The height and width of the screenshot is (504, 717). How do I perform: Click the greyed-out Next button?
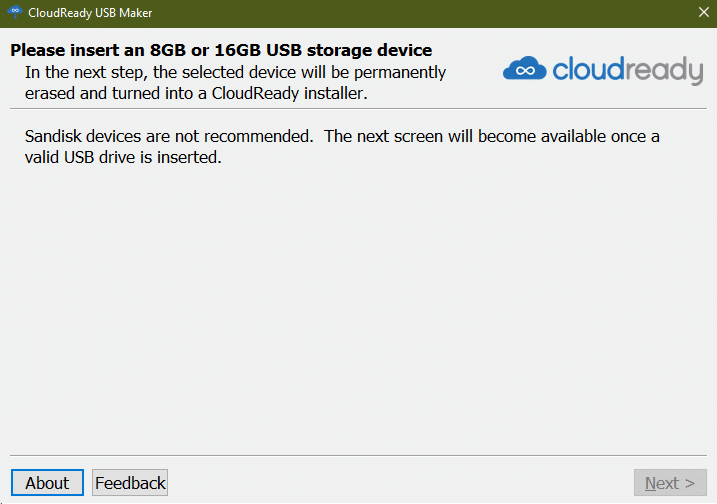(669, 483)
